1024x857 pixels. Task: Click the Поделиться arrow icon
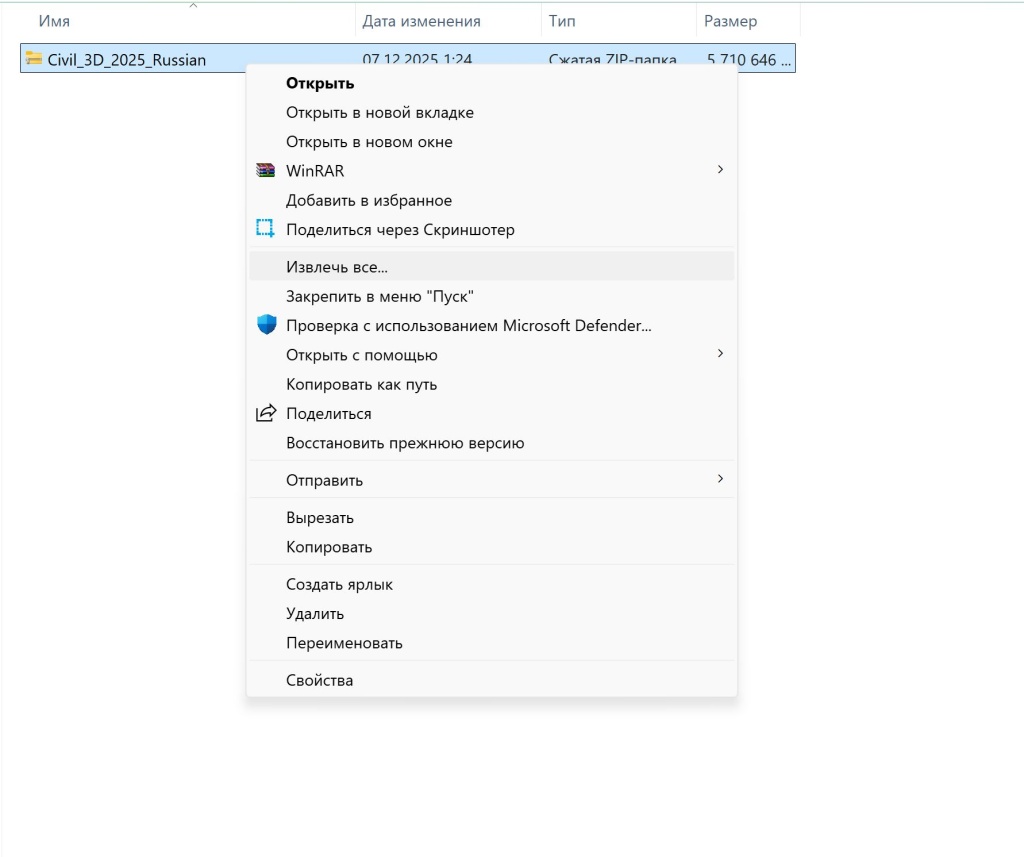click(265, 413)
